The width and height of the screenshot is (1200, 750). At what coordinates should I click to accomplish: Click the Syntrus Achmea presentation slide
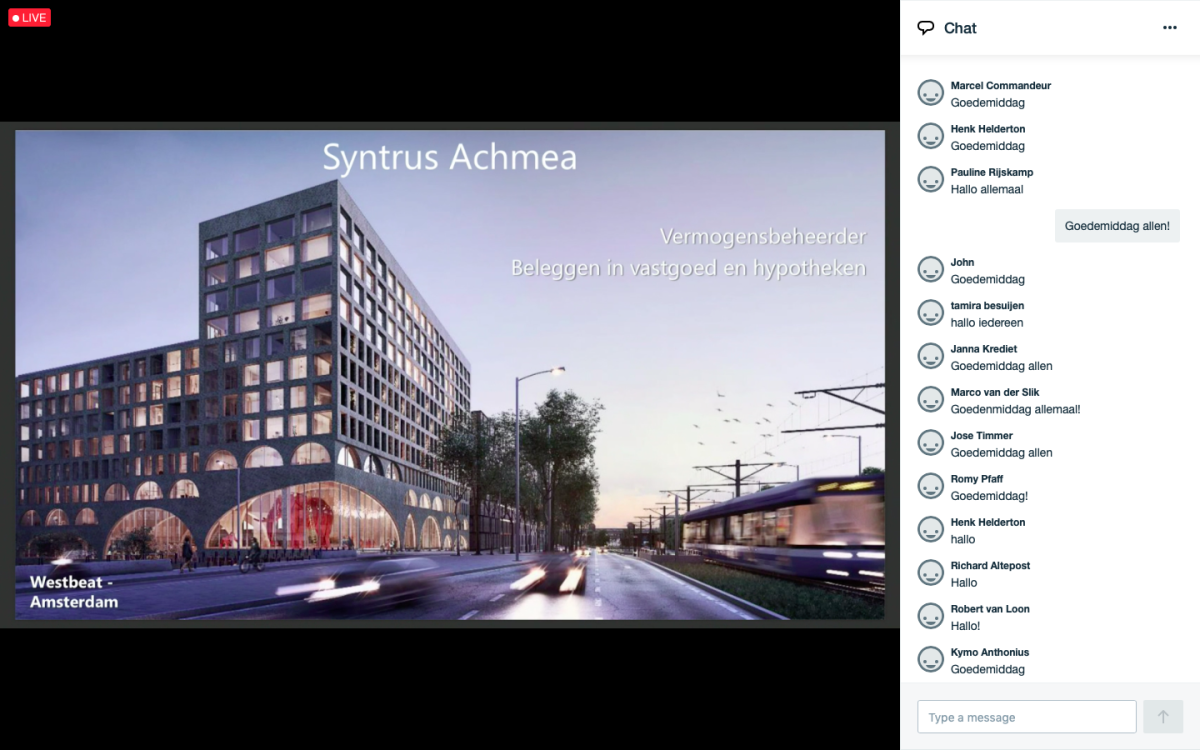tap(450, 375)
